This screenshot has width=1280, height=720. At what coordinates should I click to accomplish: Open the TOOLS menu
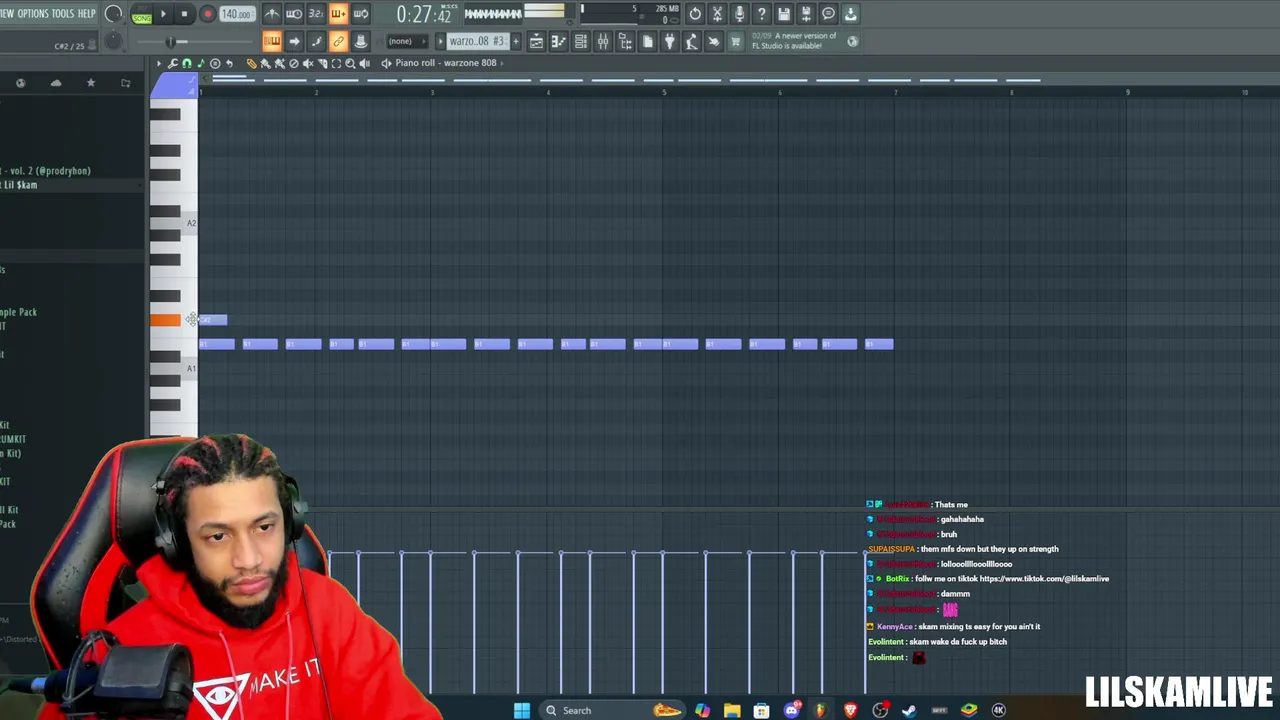pos(62,14)
